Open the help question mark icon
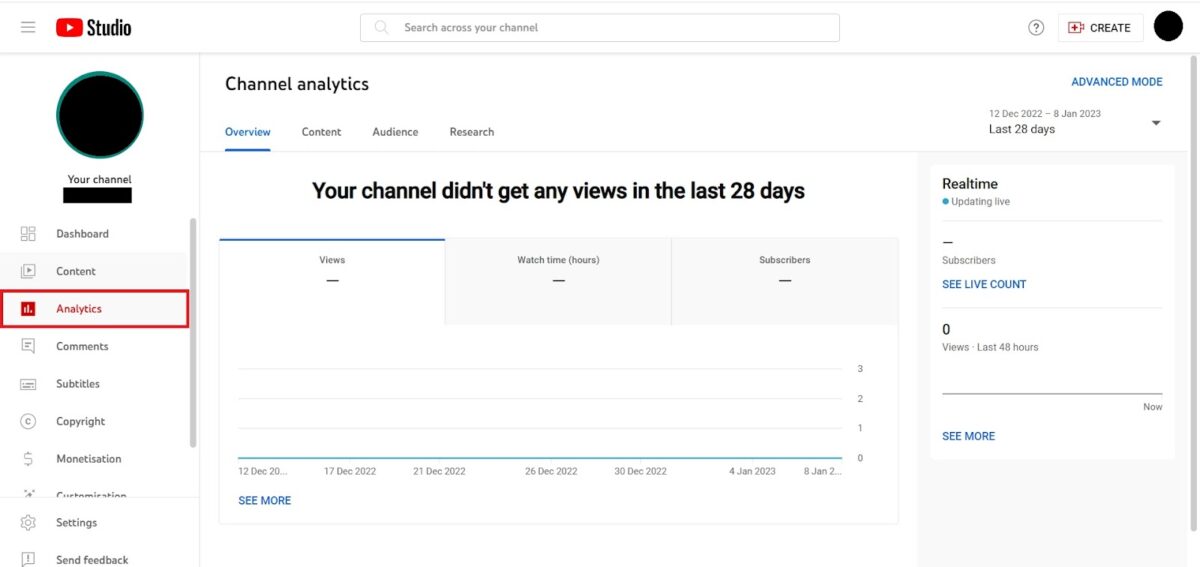 pyautogui.click(x=1036, y=28)
